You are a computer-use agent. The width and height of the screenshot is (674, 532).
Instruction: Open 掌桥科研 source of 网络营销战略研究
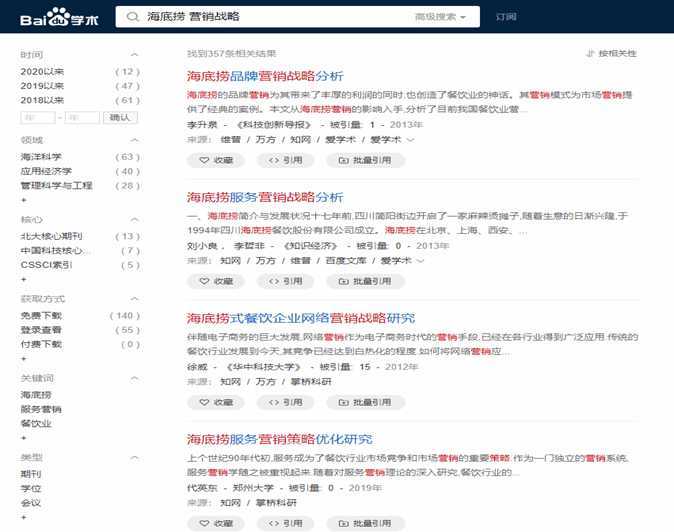(x=311, y=382)
